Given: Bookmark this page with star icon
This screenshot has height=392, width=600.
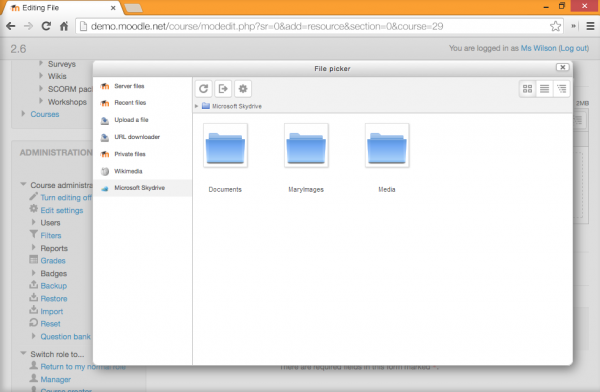Looking at the screenshot, I should point(555,26).
